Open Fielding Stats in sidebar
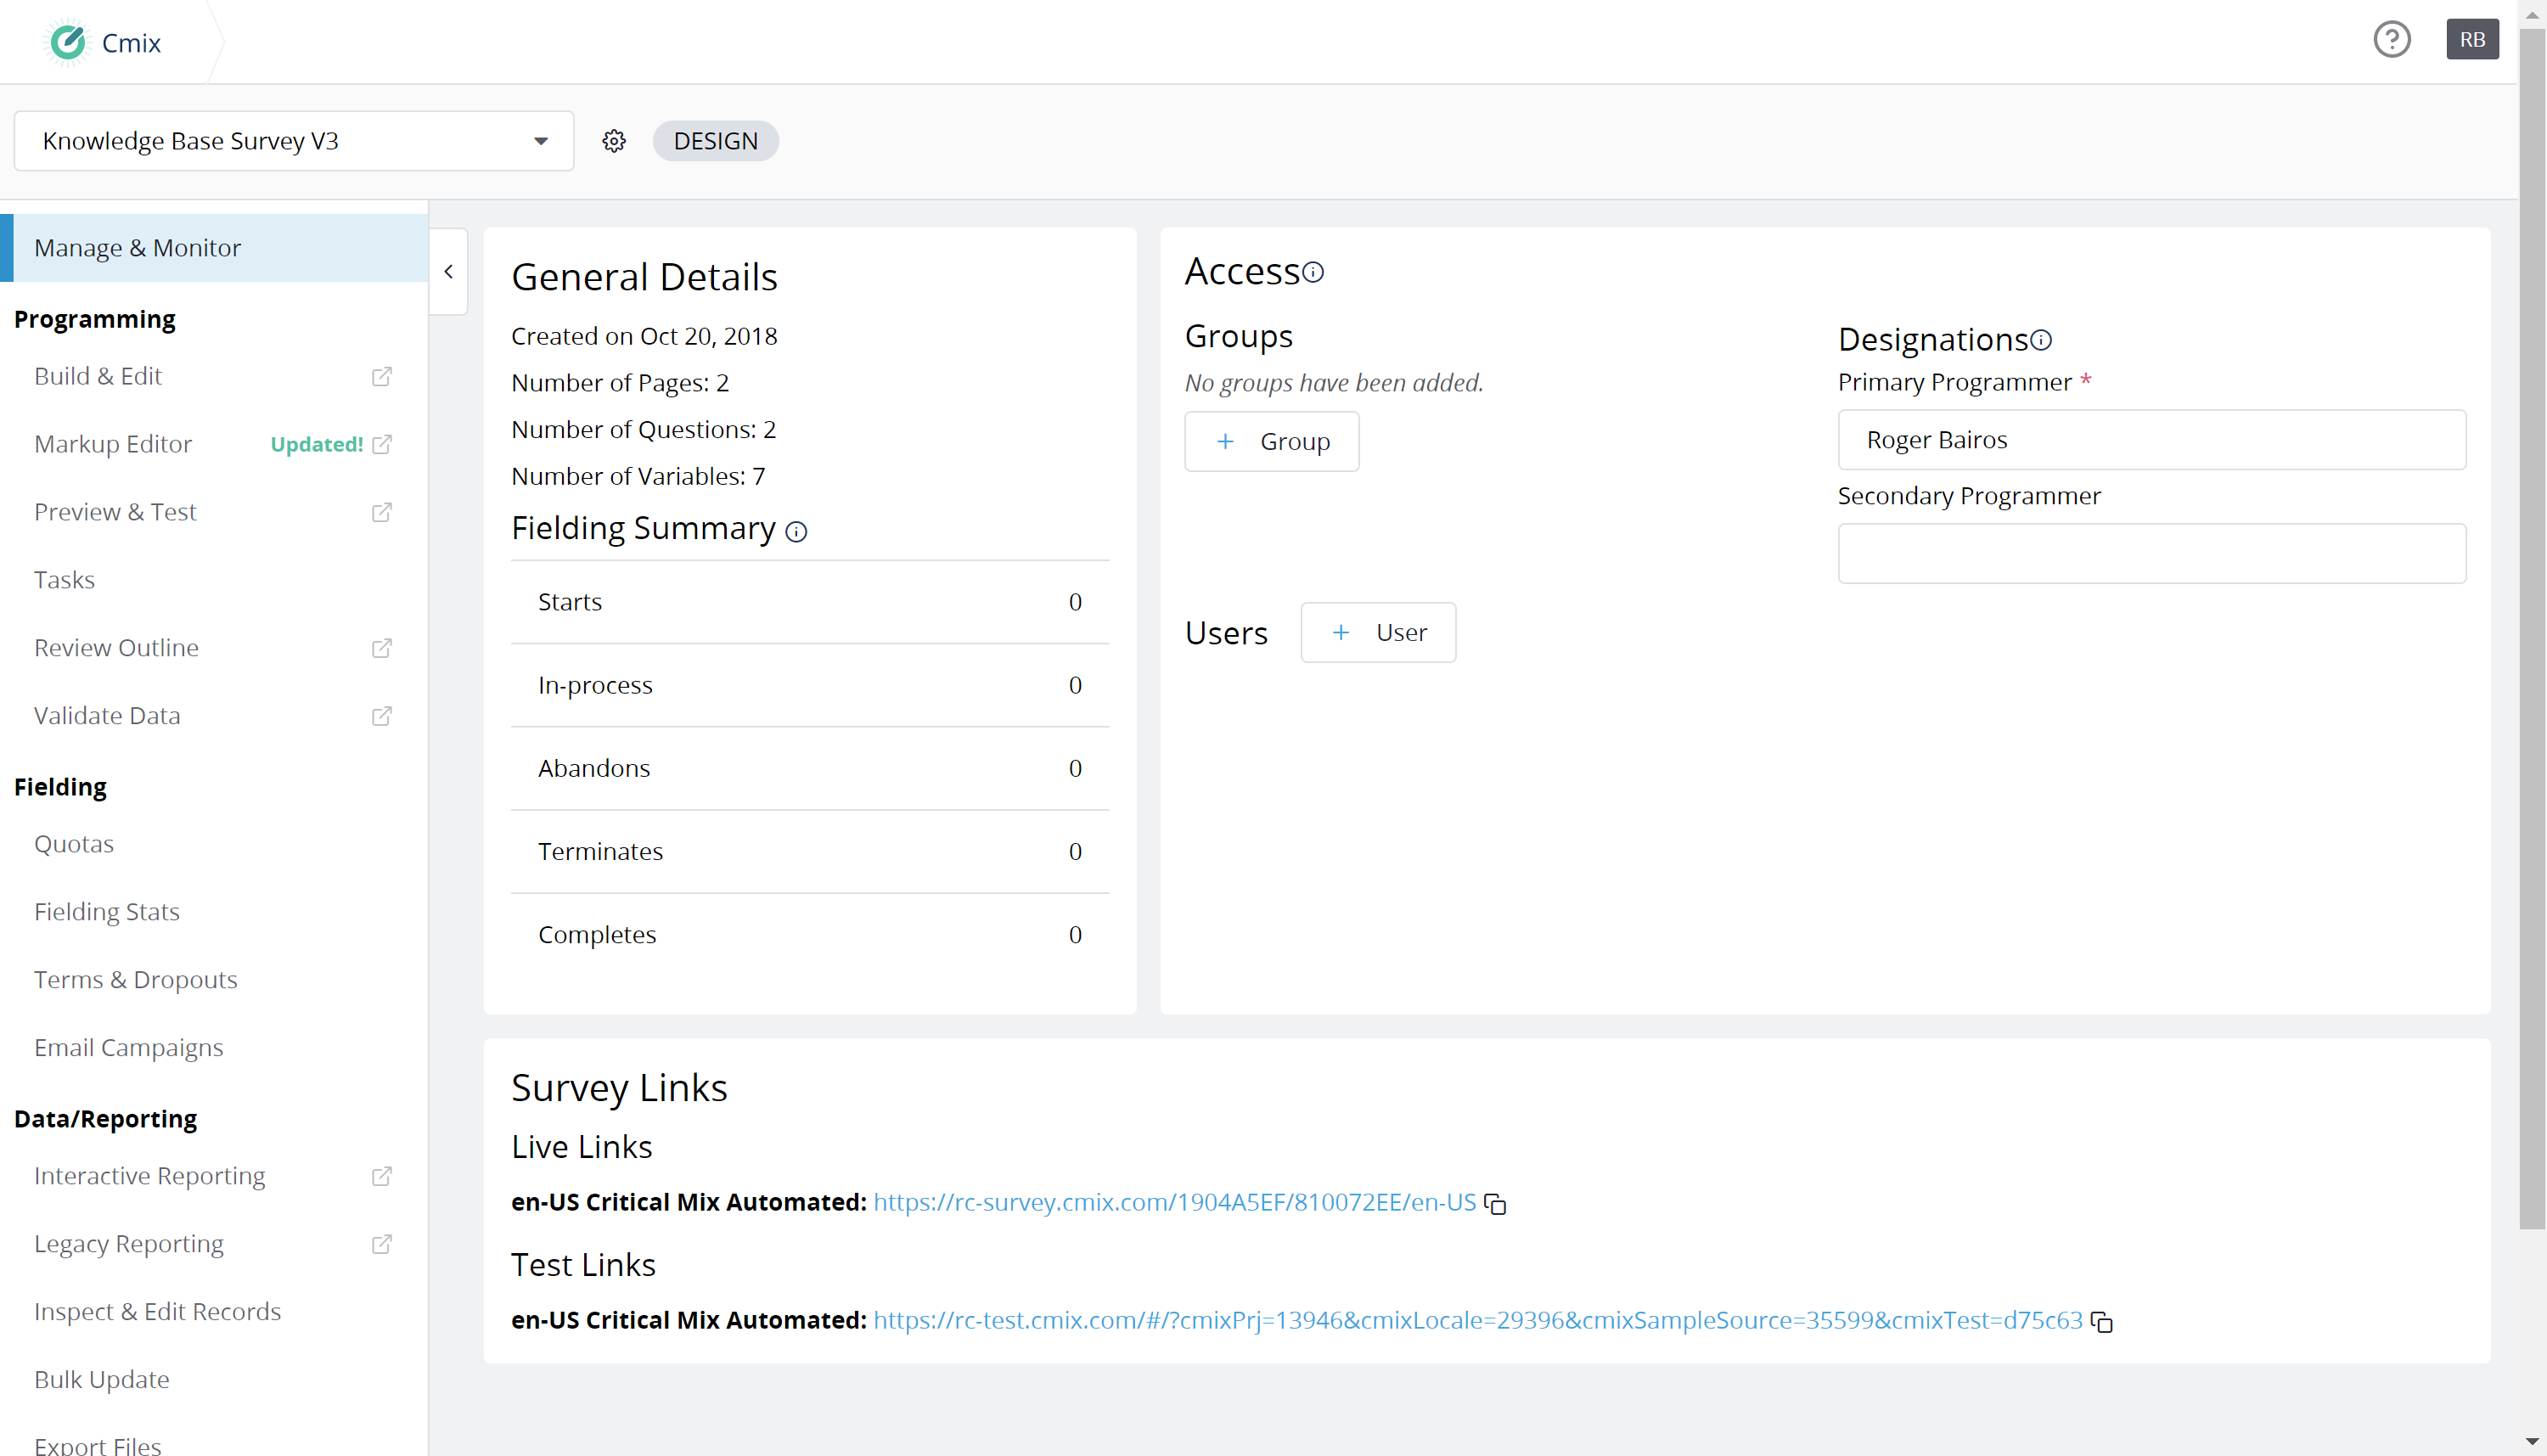Viewport: 2547px width, 1456px height. click(x=107, y=911)
